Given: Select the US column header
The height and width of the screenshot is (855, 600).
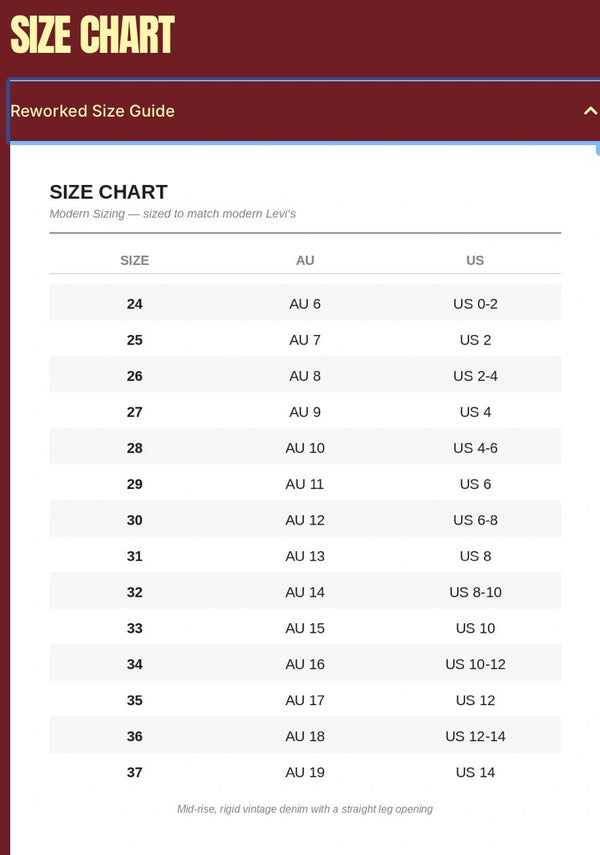Looking at the screenshot, I should pos(475,261).
